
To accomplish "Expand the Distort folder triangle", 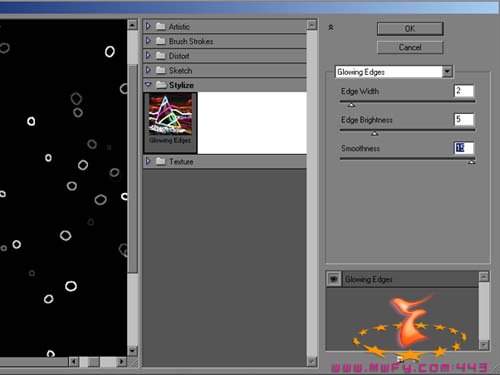I will tap(148, 55).
